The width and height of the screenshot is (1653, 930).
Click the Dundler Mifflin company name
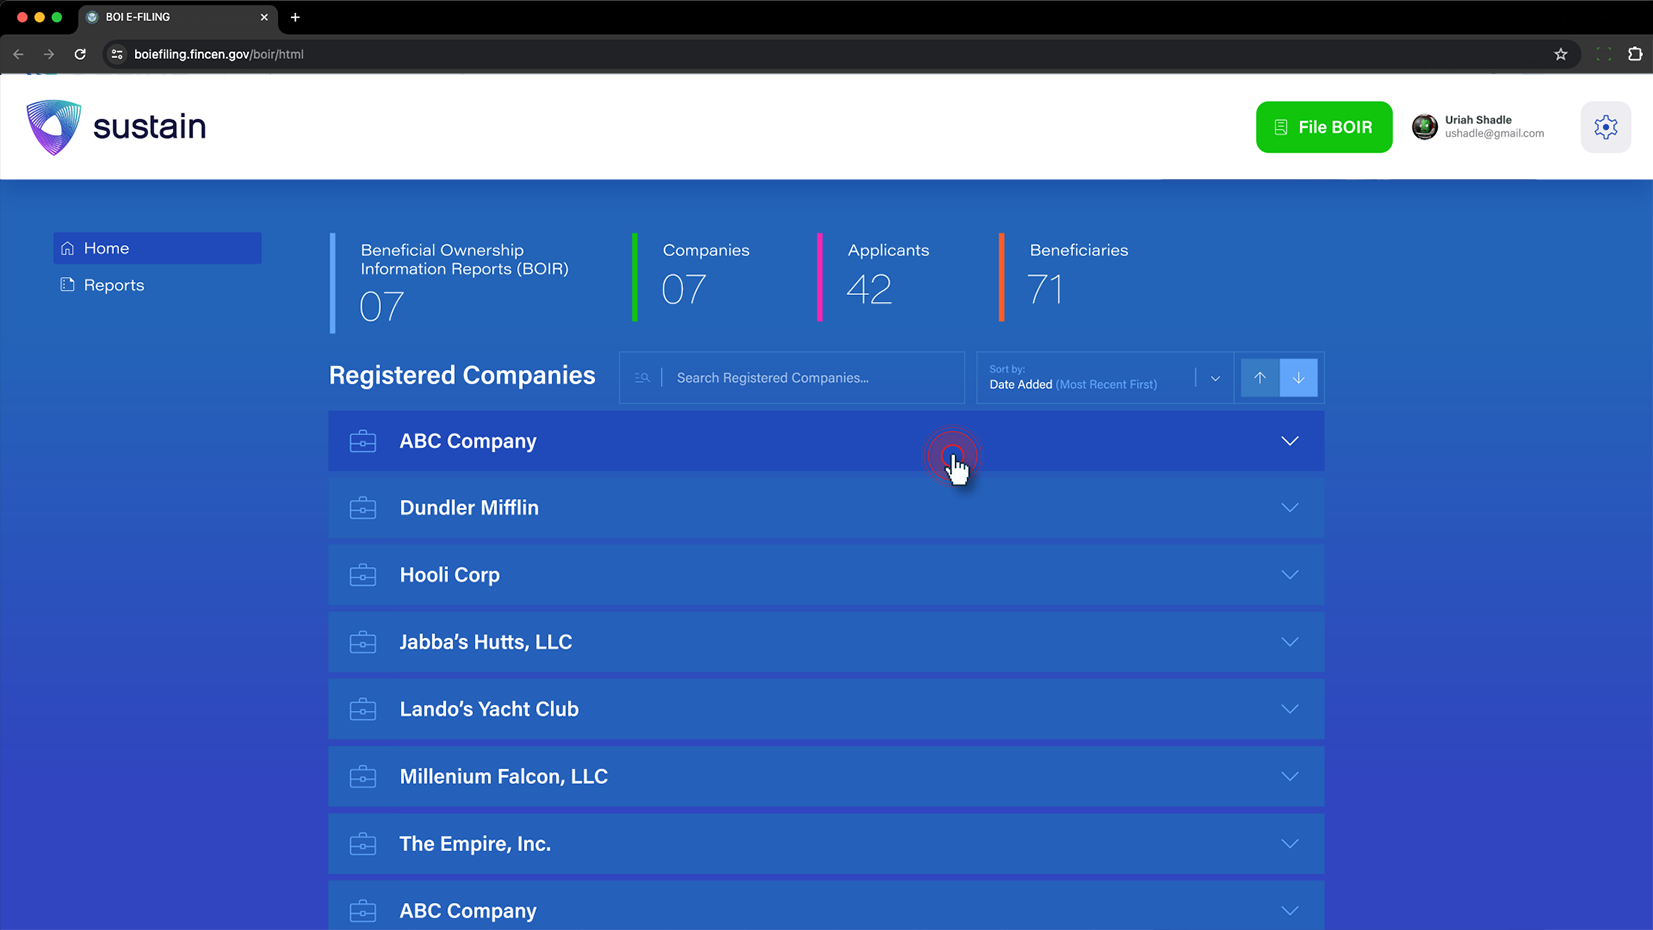point(469,508)
